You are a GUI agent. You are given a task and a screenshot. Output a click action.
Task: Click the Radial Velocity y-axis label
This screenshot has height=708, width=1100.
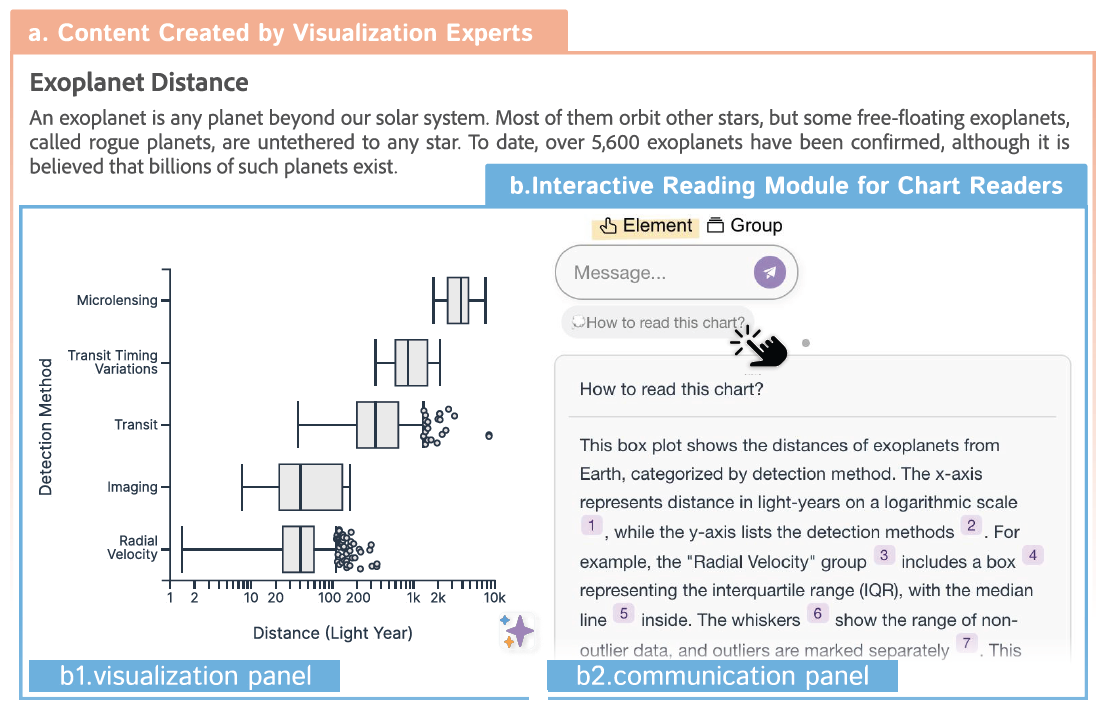(x=132, y=548)
